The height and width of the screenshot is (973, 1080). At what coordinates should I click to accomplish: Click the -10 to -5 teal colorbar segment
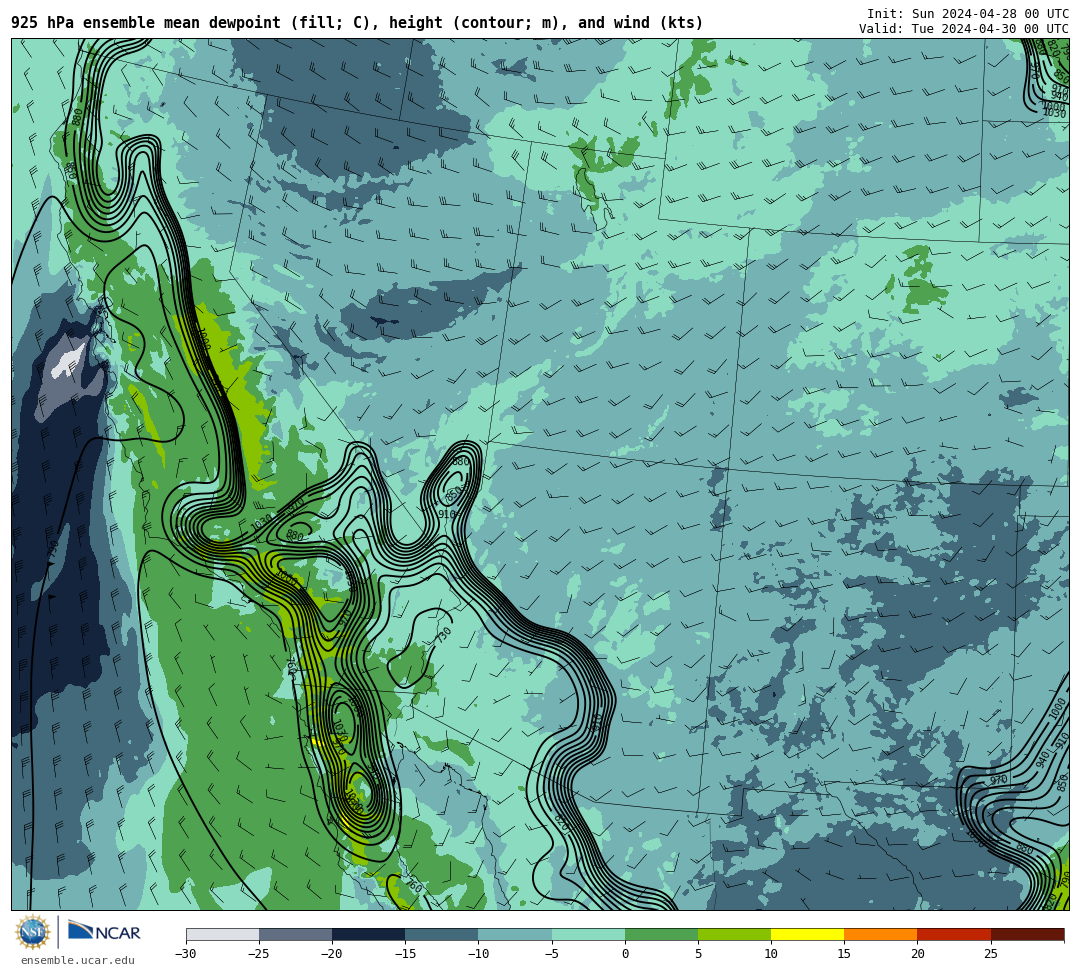515,934
